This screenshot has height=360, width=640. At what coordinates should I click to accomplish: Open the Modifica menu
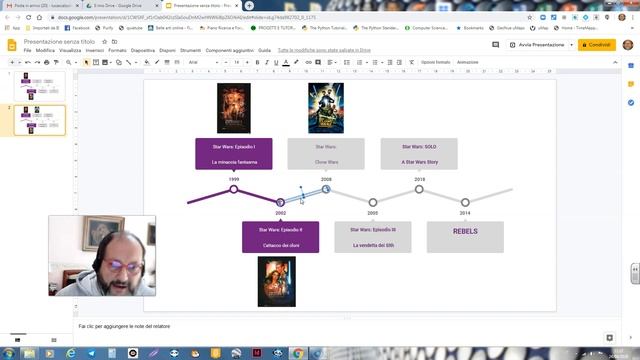(x=45, y=50)
